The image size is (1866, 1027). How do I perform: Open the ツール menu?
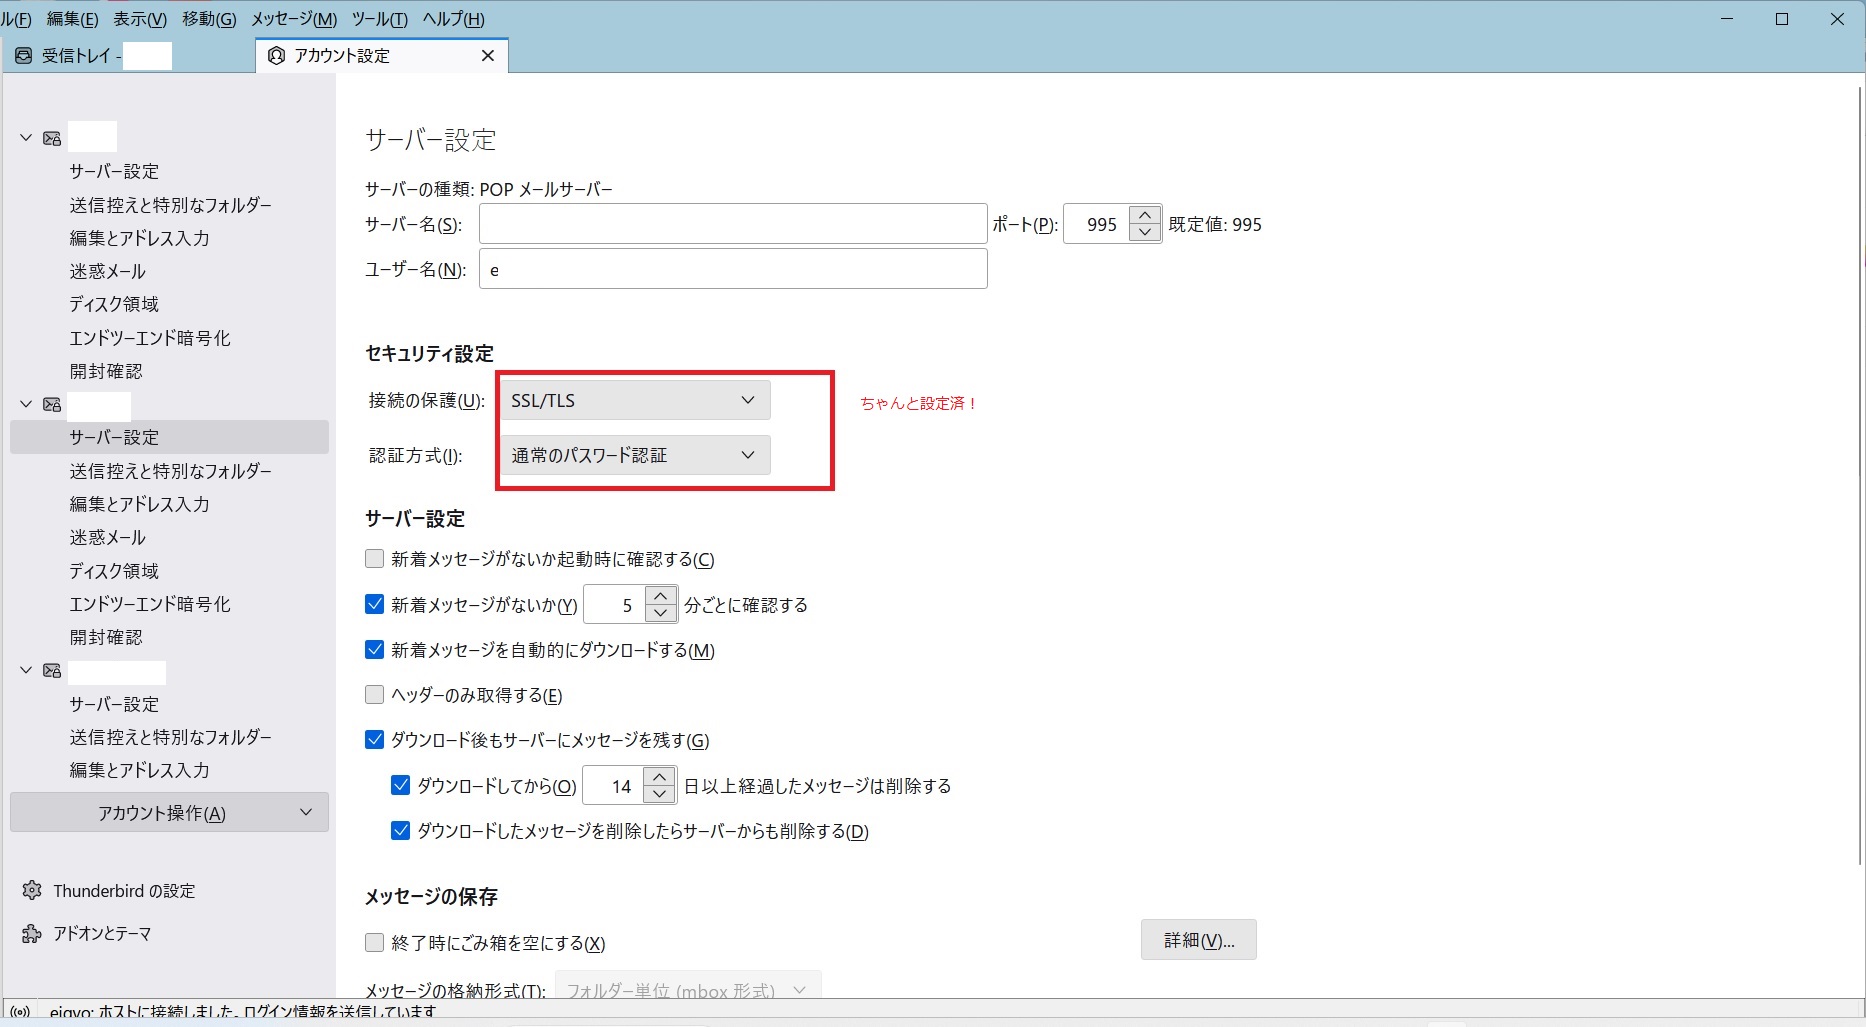tap(379, 19)
